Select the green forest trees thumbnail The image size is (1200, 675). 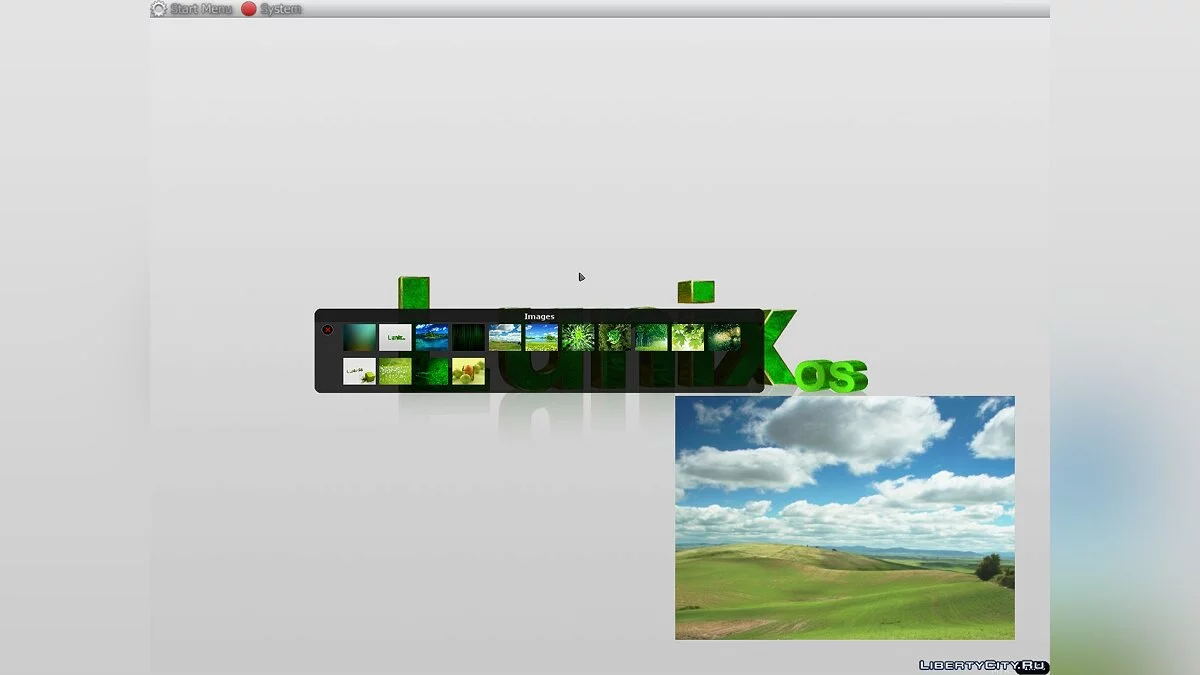pyautogui.click(x=651, y=337)
